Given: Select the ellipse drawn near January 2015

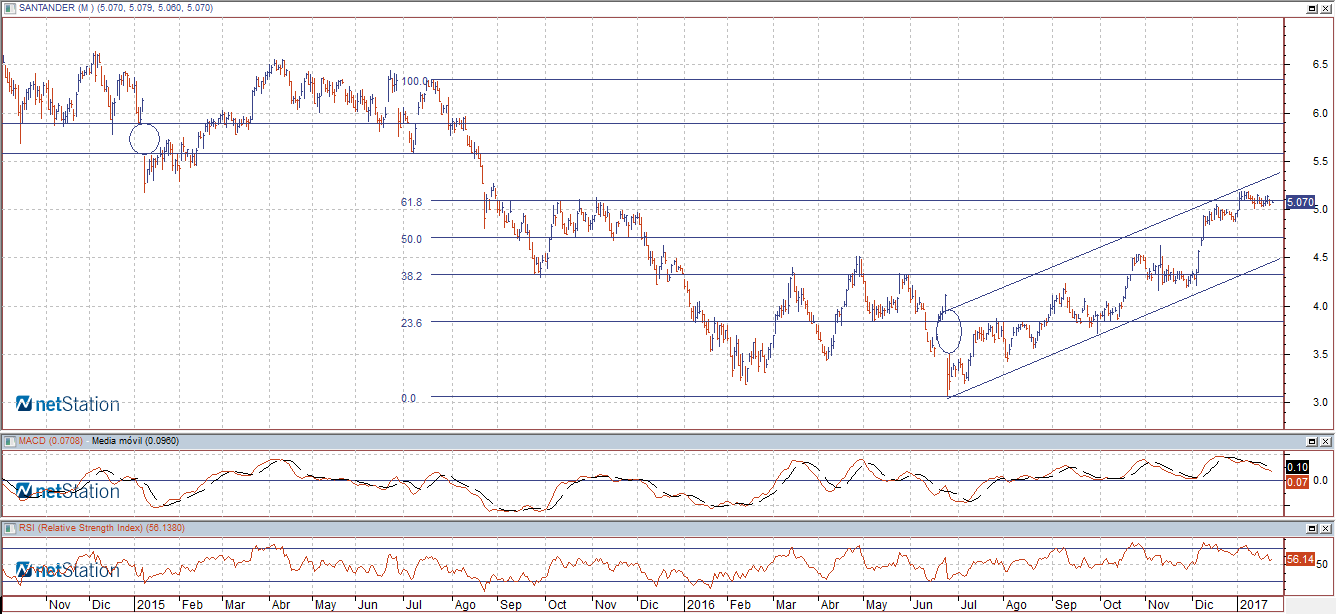Looking at the screenshot, I should 145,139.
